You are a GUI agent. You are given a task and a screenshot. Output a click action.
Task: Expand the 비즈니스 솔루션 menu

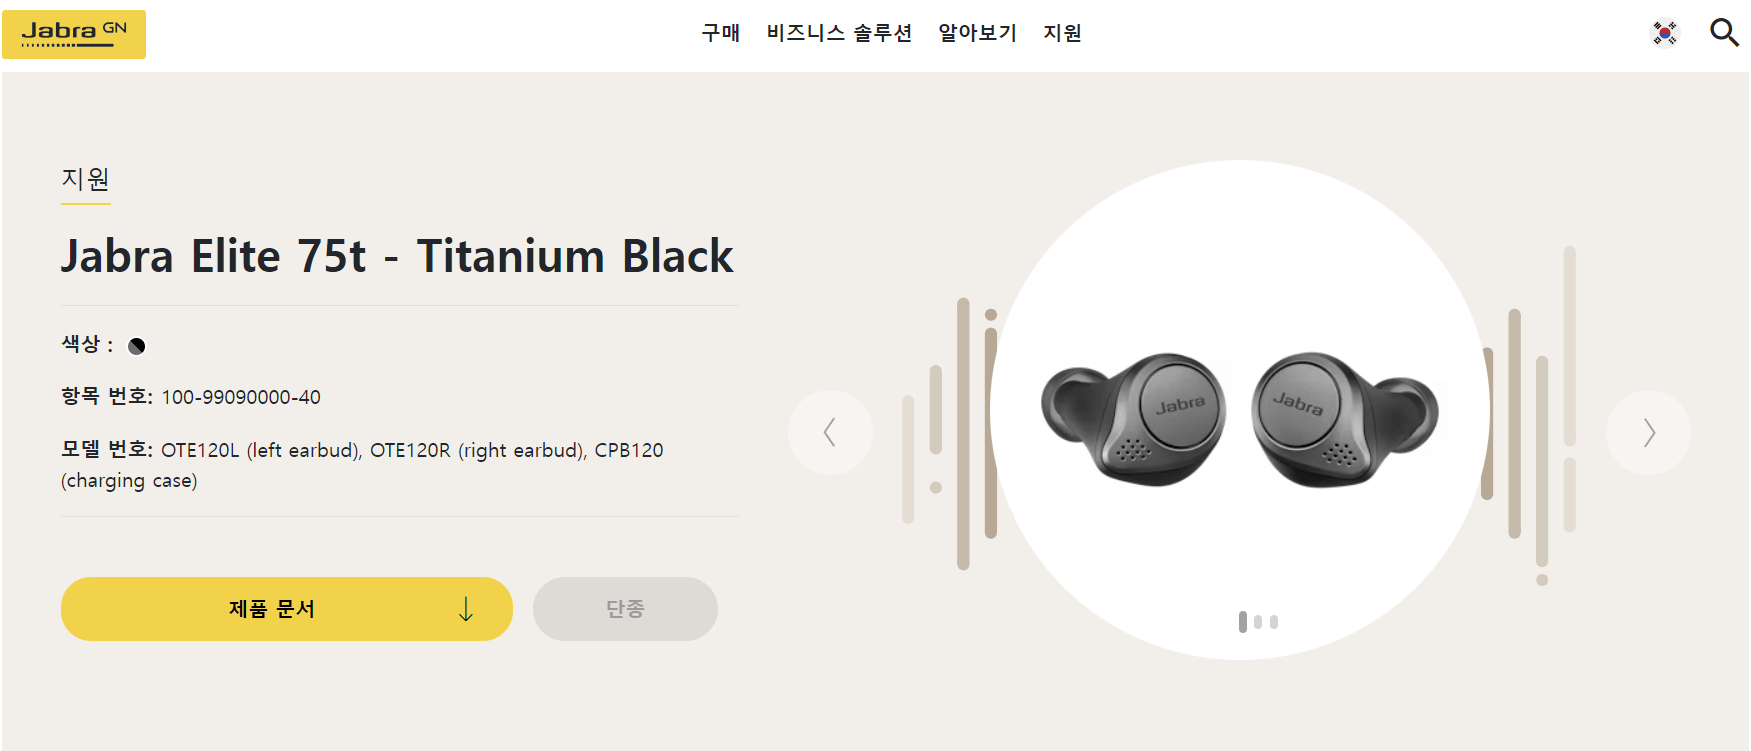click(x=840, y=32)
